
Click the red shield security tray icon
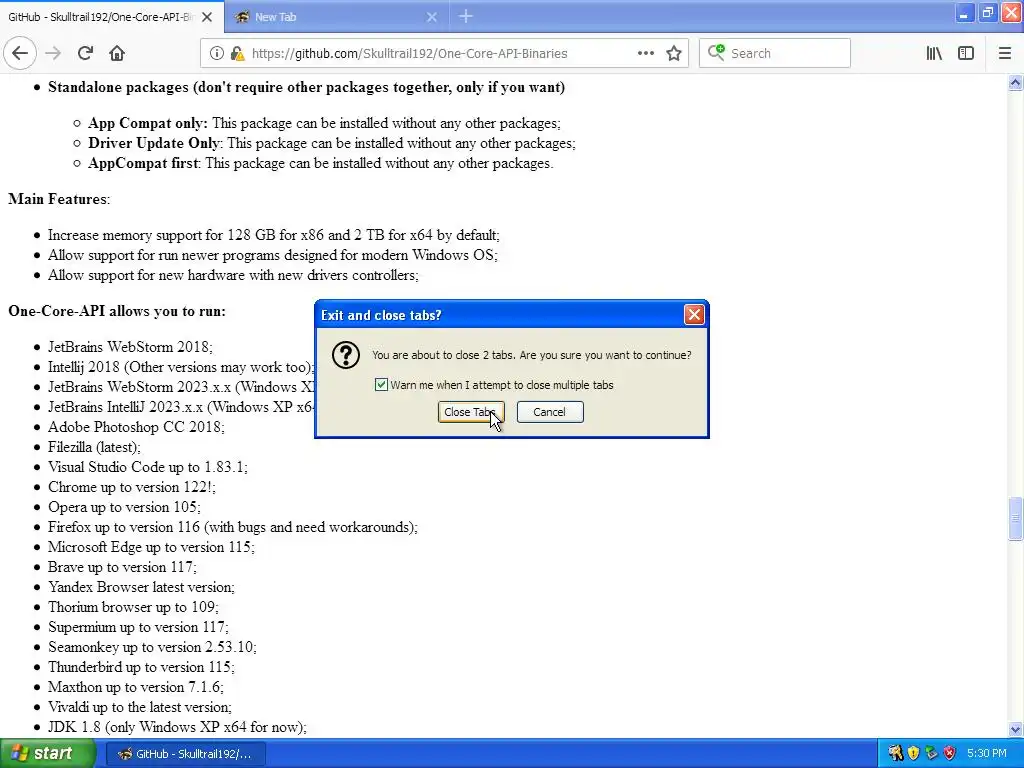(x=950, y=754)
